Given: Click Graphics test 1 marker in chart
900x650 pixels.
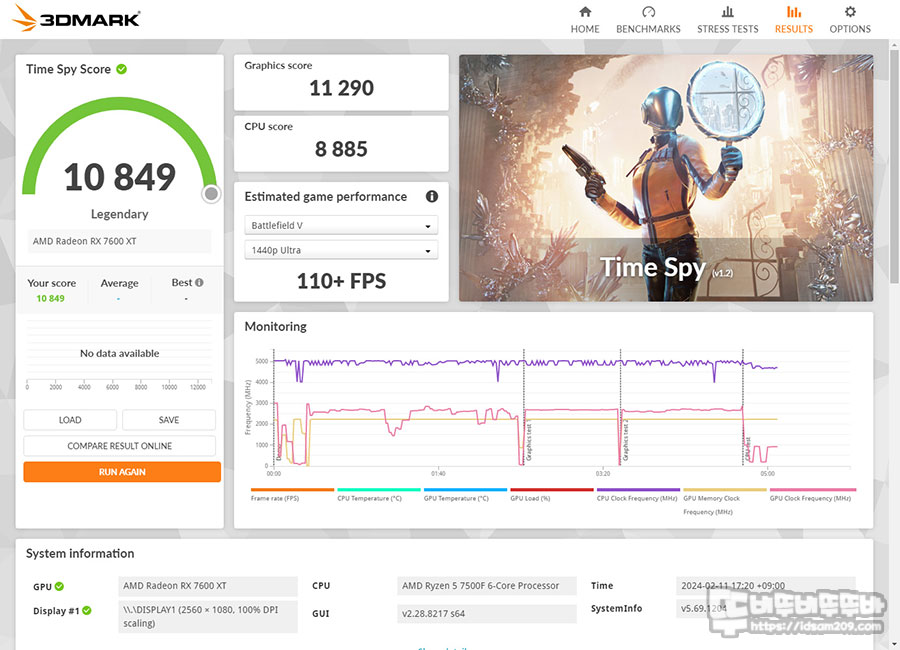Looking at the screenshot, I should tap(529, 442).
